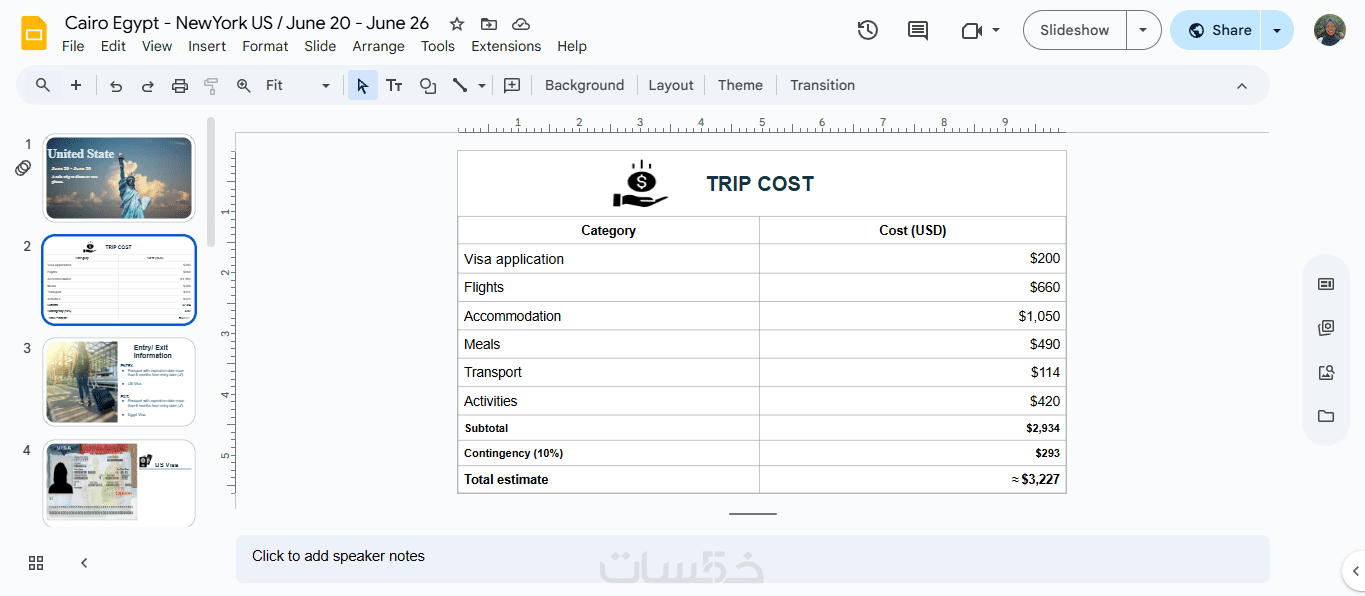Click the ≈ $3,227 total cell
This screenshot has width=1365, height=596.
tap(913, 480)
